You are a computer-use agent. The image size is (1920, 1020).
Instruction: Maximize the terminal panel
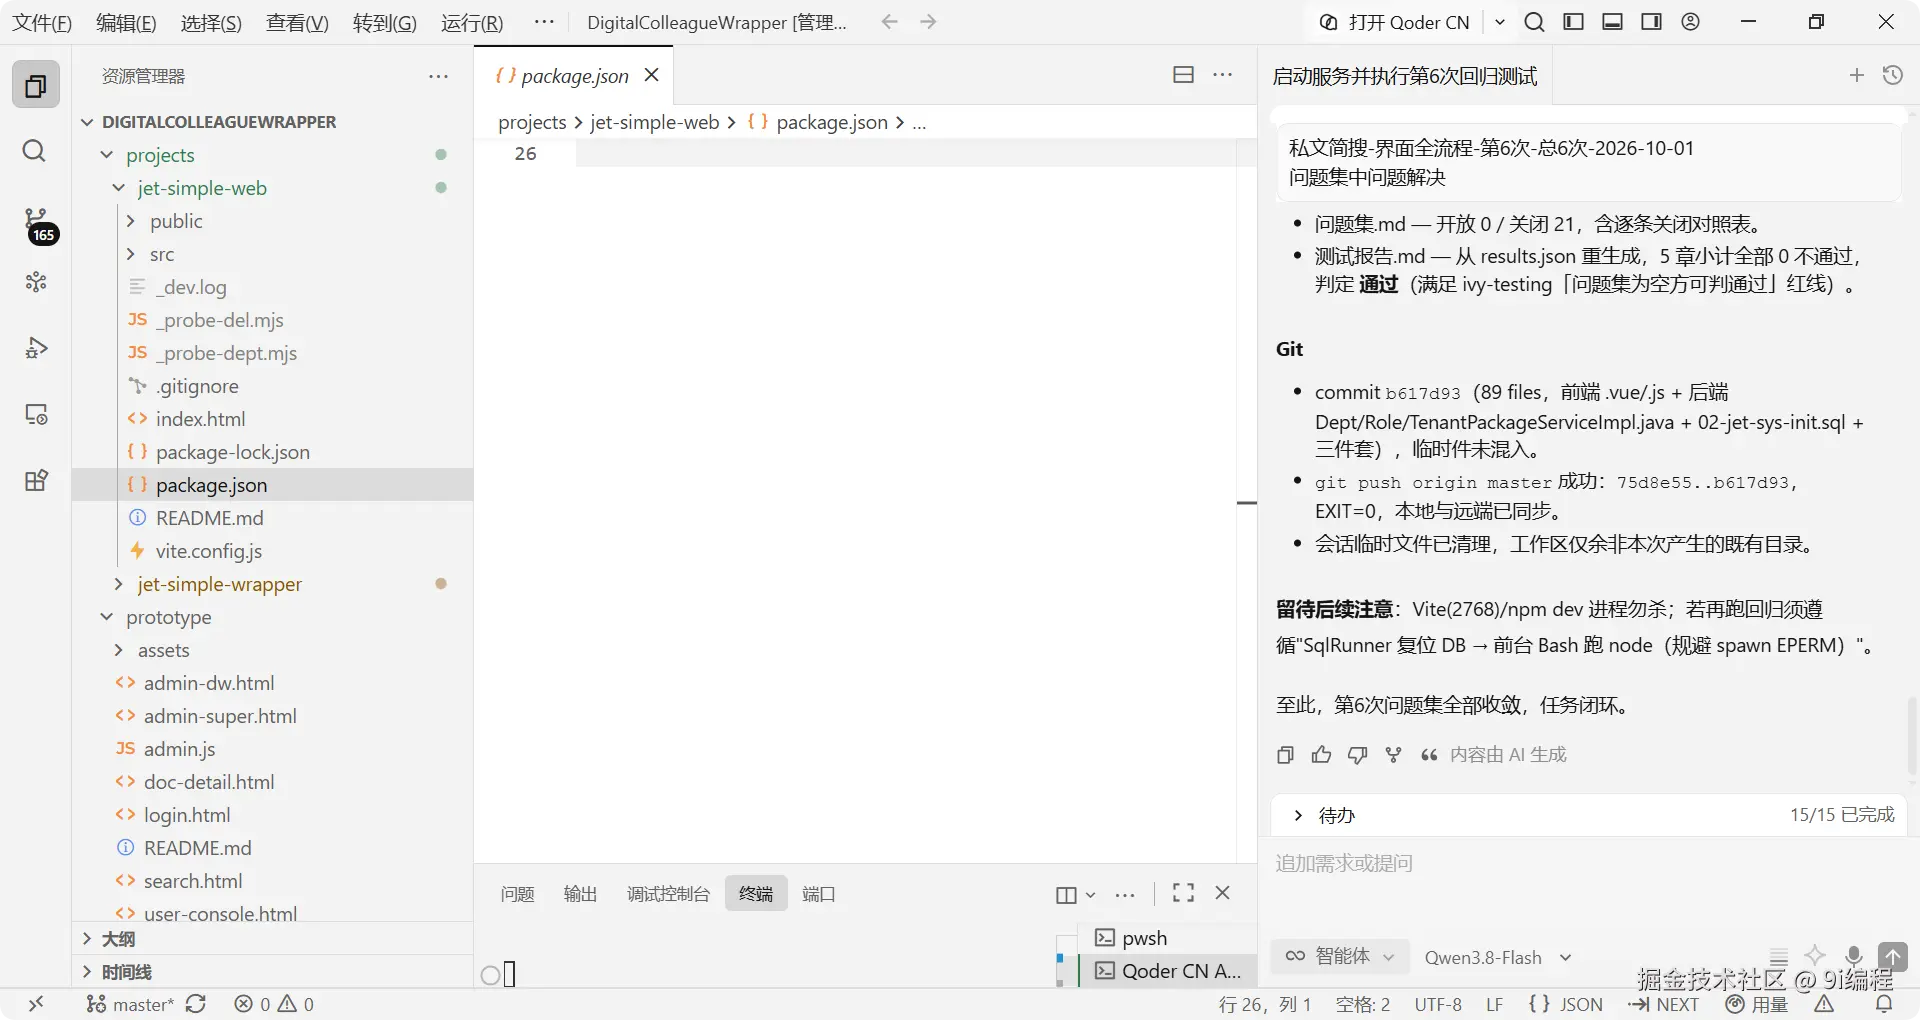coord(1183,893)
